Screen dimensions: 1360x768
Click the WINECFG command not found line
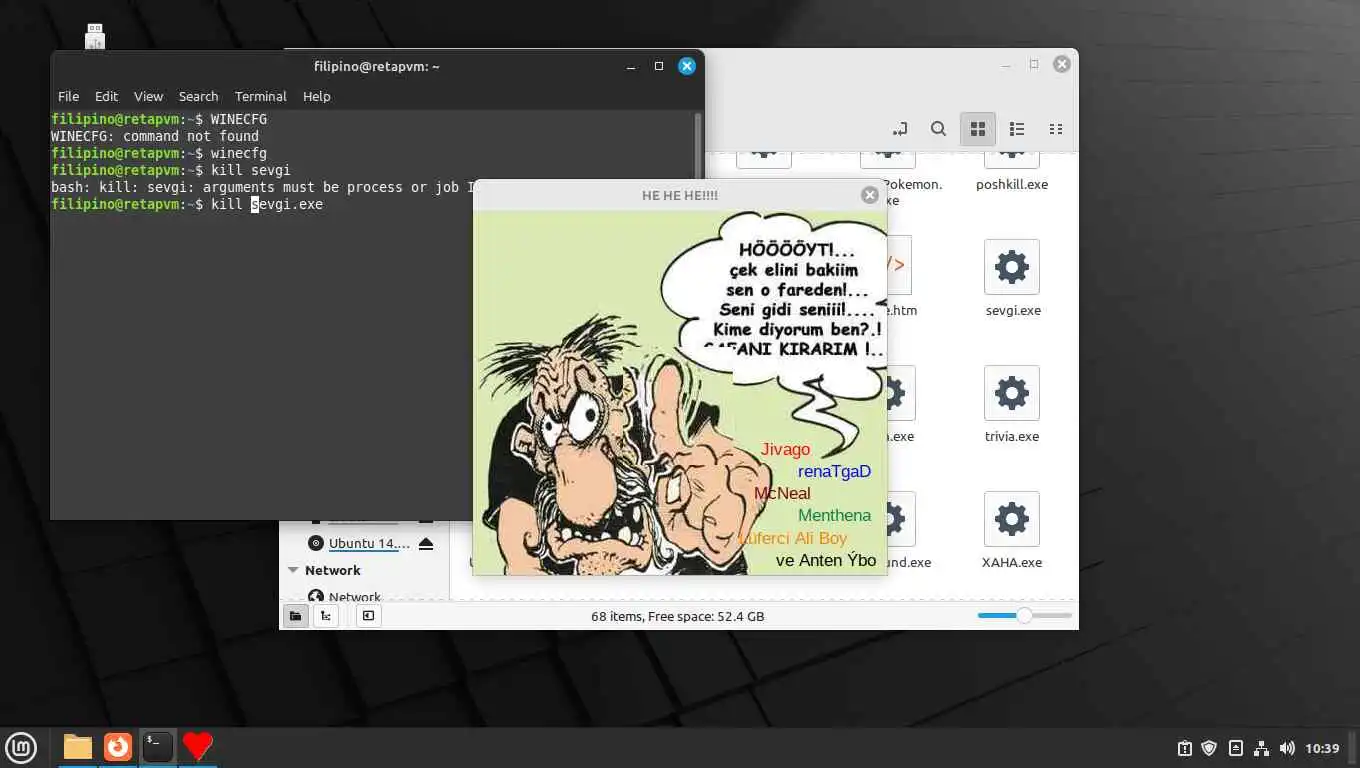pyautogui.click(x=155, y=136)
